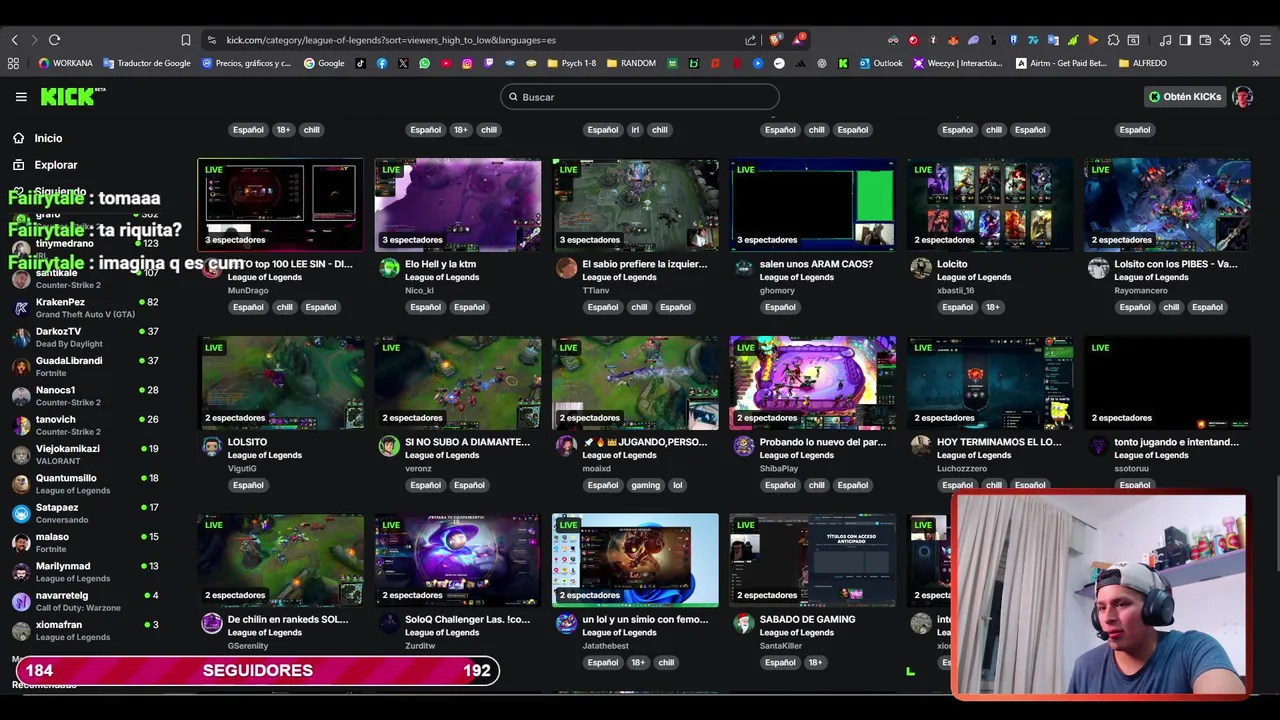The height and width of the screenshot is (720, 1280).
Task: Open the Brave Wallet icon
Action: (1205, 40)
